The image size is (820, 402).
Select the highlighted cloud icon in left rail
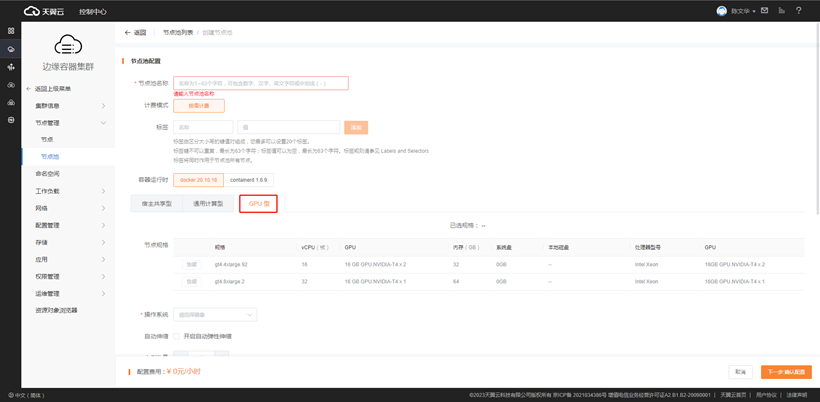pos(11,49)
